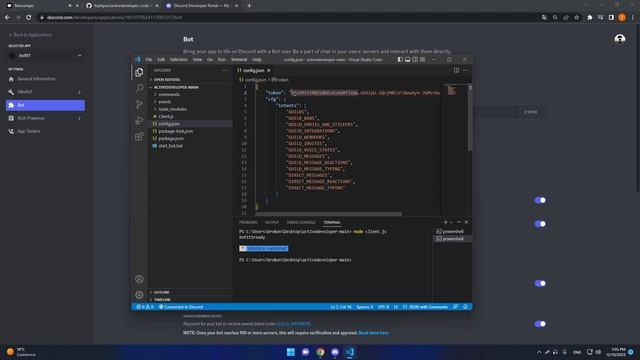This screenshot has width=640, height=360.
Task: Click the feedback icon in VS Code status bar
Action: [x=456, y=307]
